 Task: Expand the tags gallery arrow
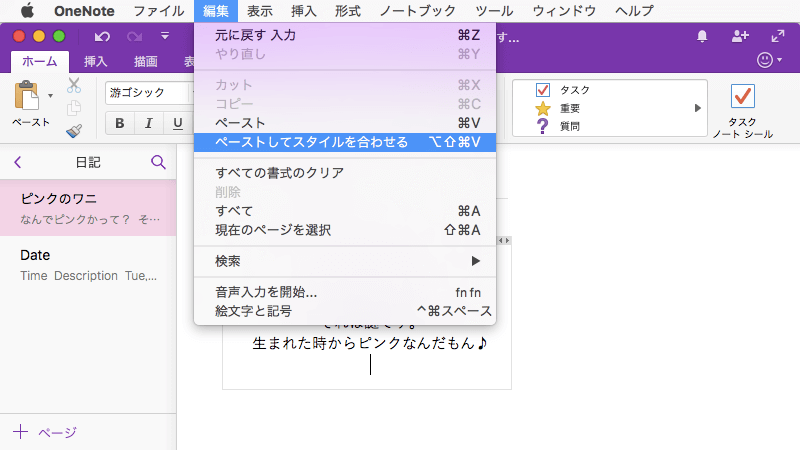tap(697, 108)
